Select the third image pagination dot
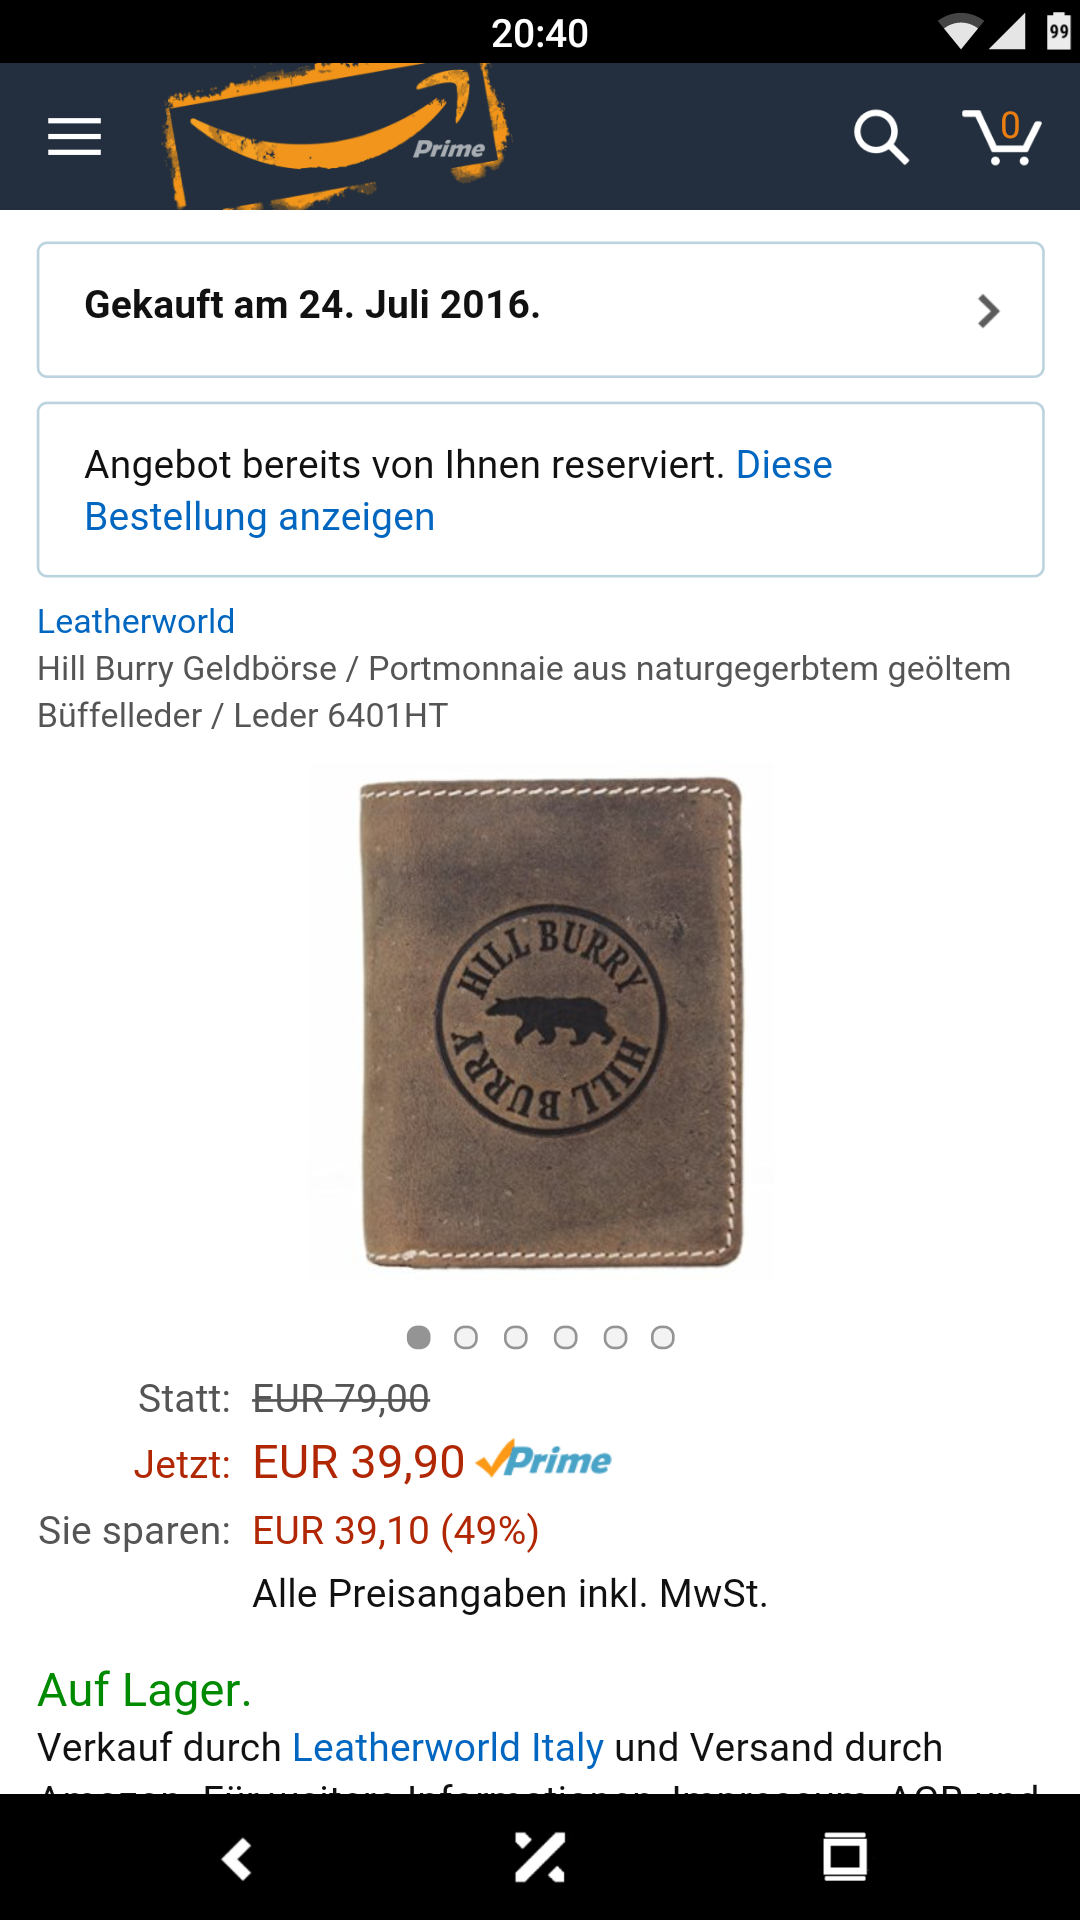The height and width of the screenshot is (1920, 1080). point(516,1338)
